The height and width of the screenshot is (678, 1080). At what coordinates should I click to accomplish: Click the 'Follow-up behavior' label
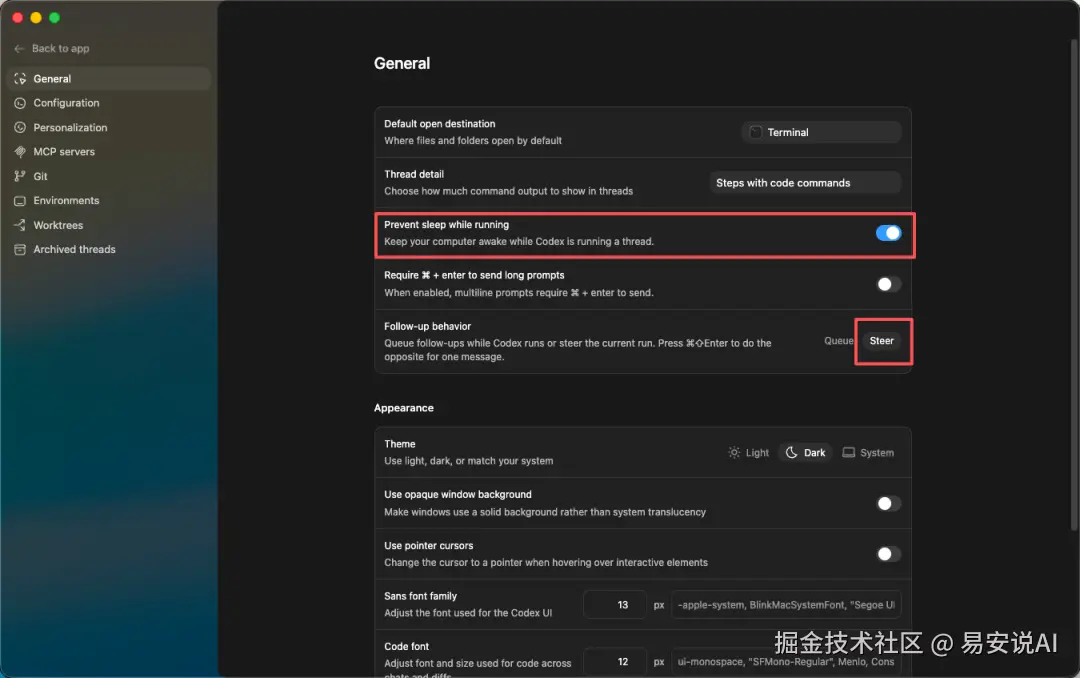[x=428, y=327]
